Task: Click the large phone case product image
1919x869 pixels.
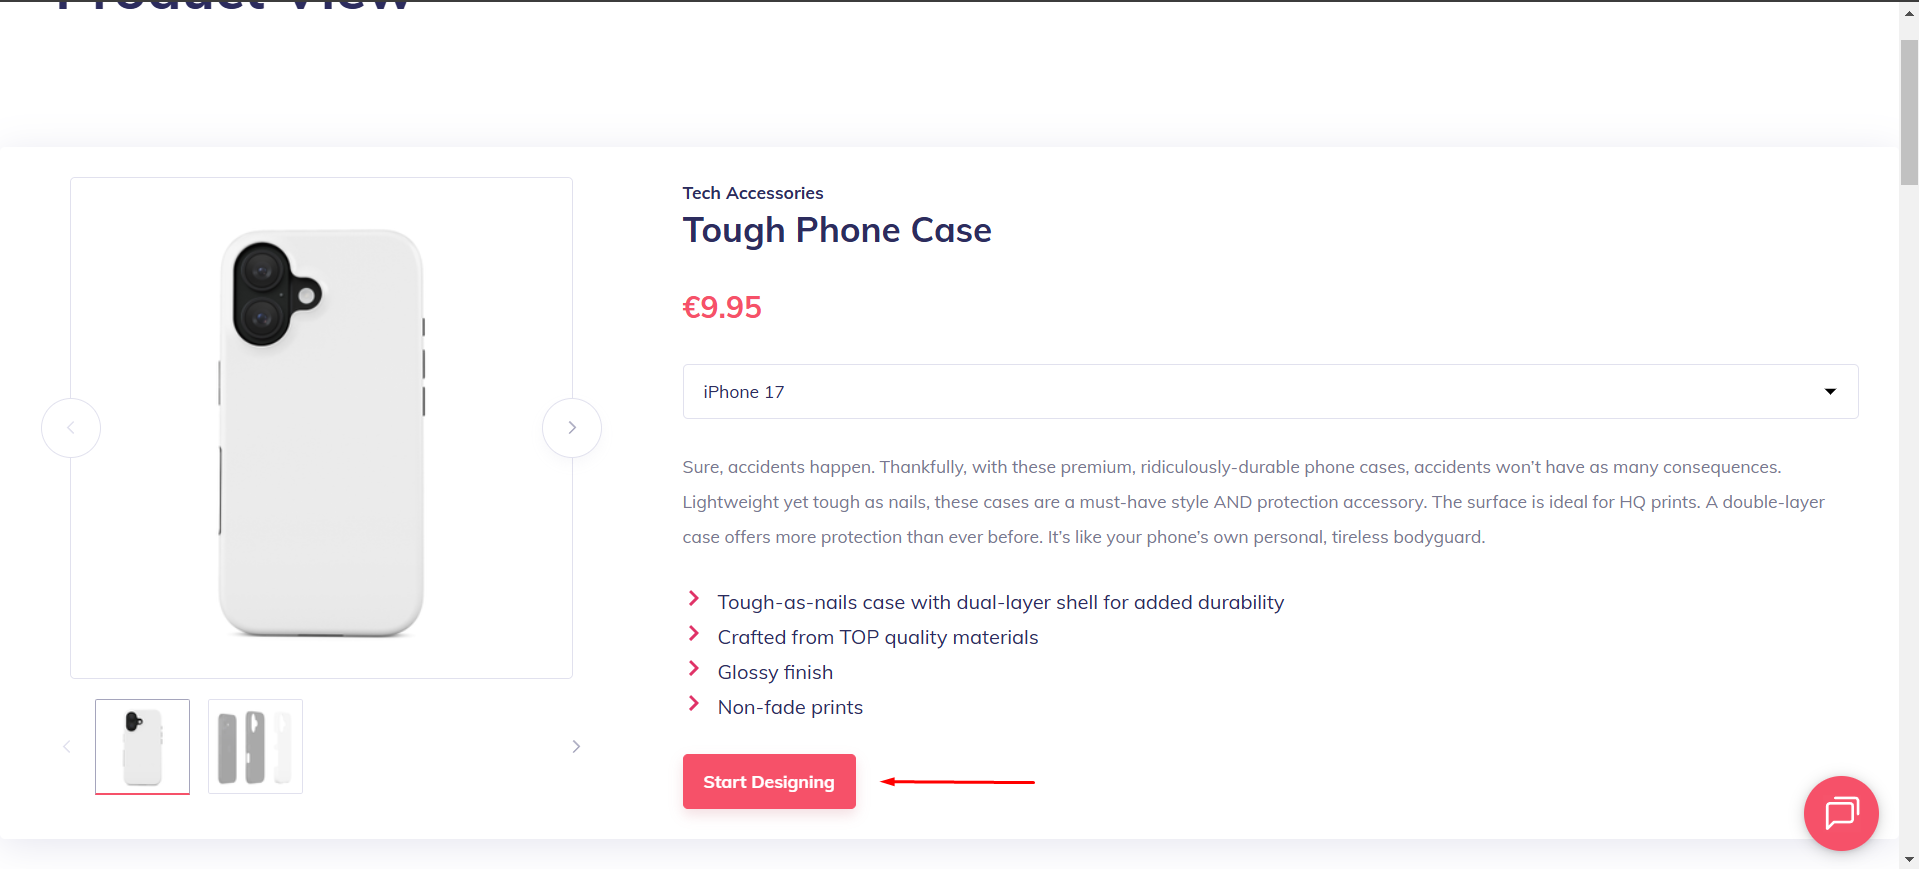Action: [321, 430]
